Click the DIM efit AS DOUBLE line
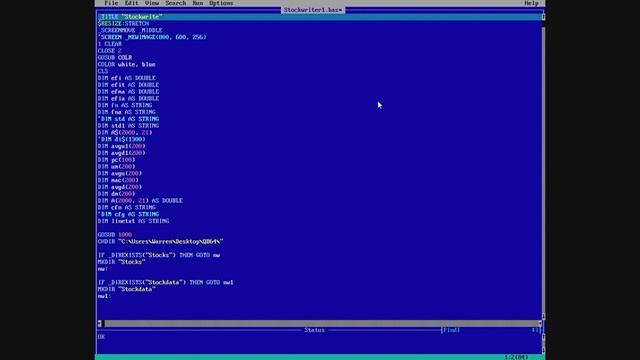 point(128,85)
